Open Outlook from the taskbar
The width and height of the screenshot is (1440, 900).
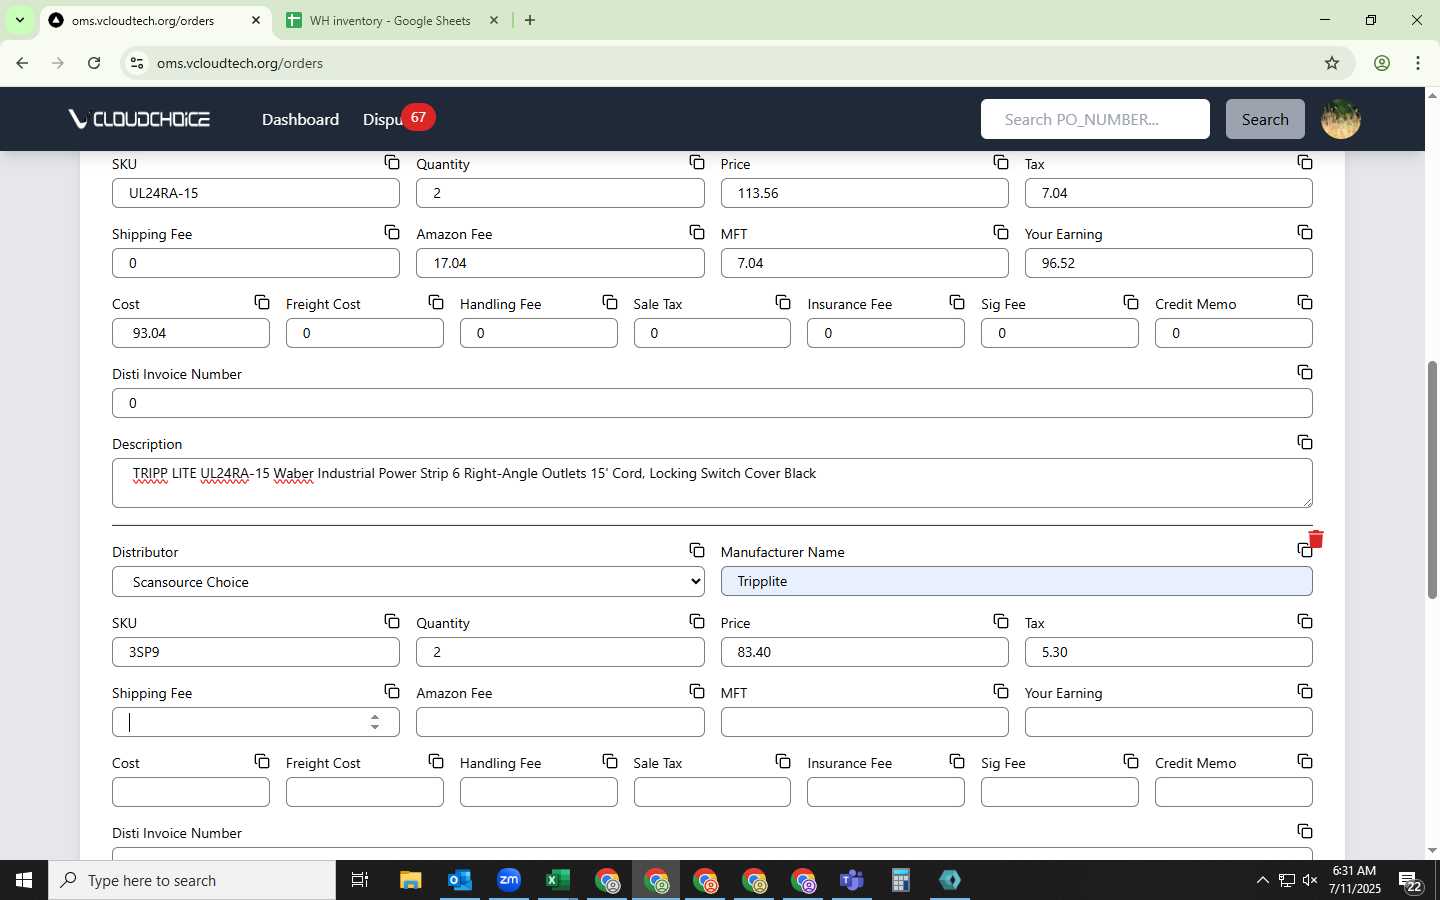click(459, 881)
